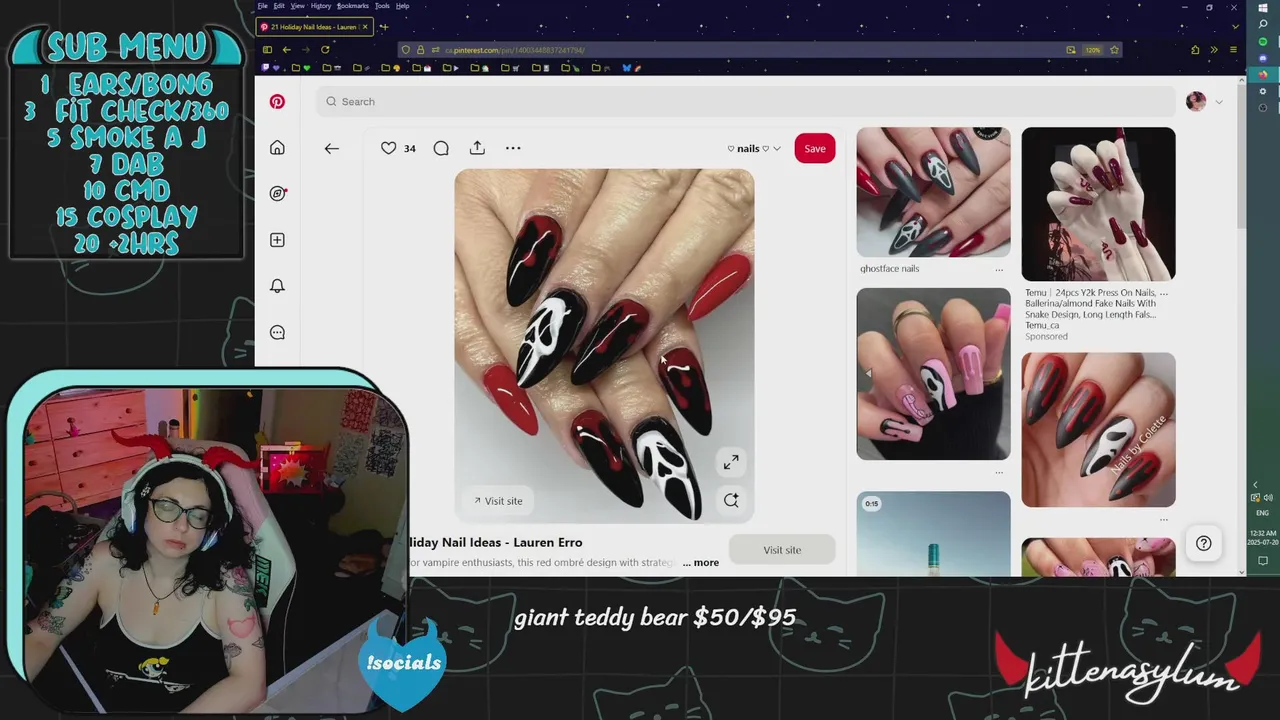Open Pinterest notifications bell

click(277, 286)
